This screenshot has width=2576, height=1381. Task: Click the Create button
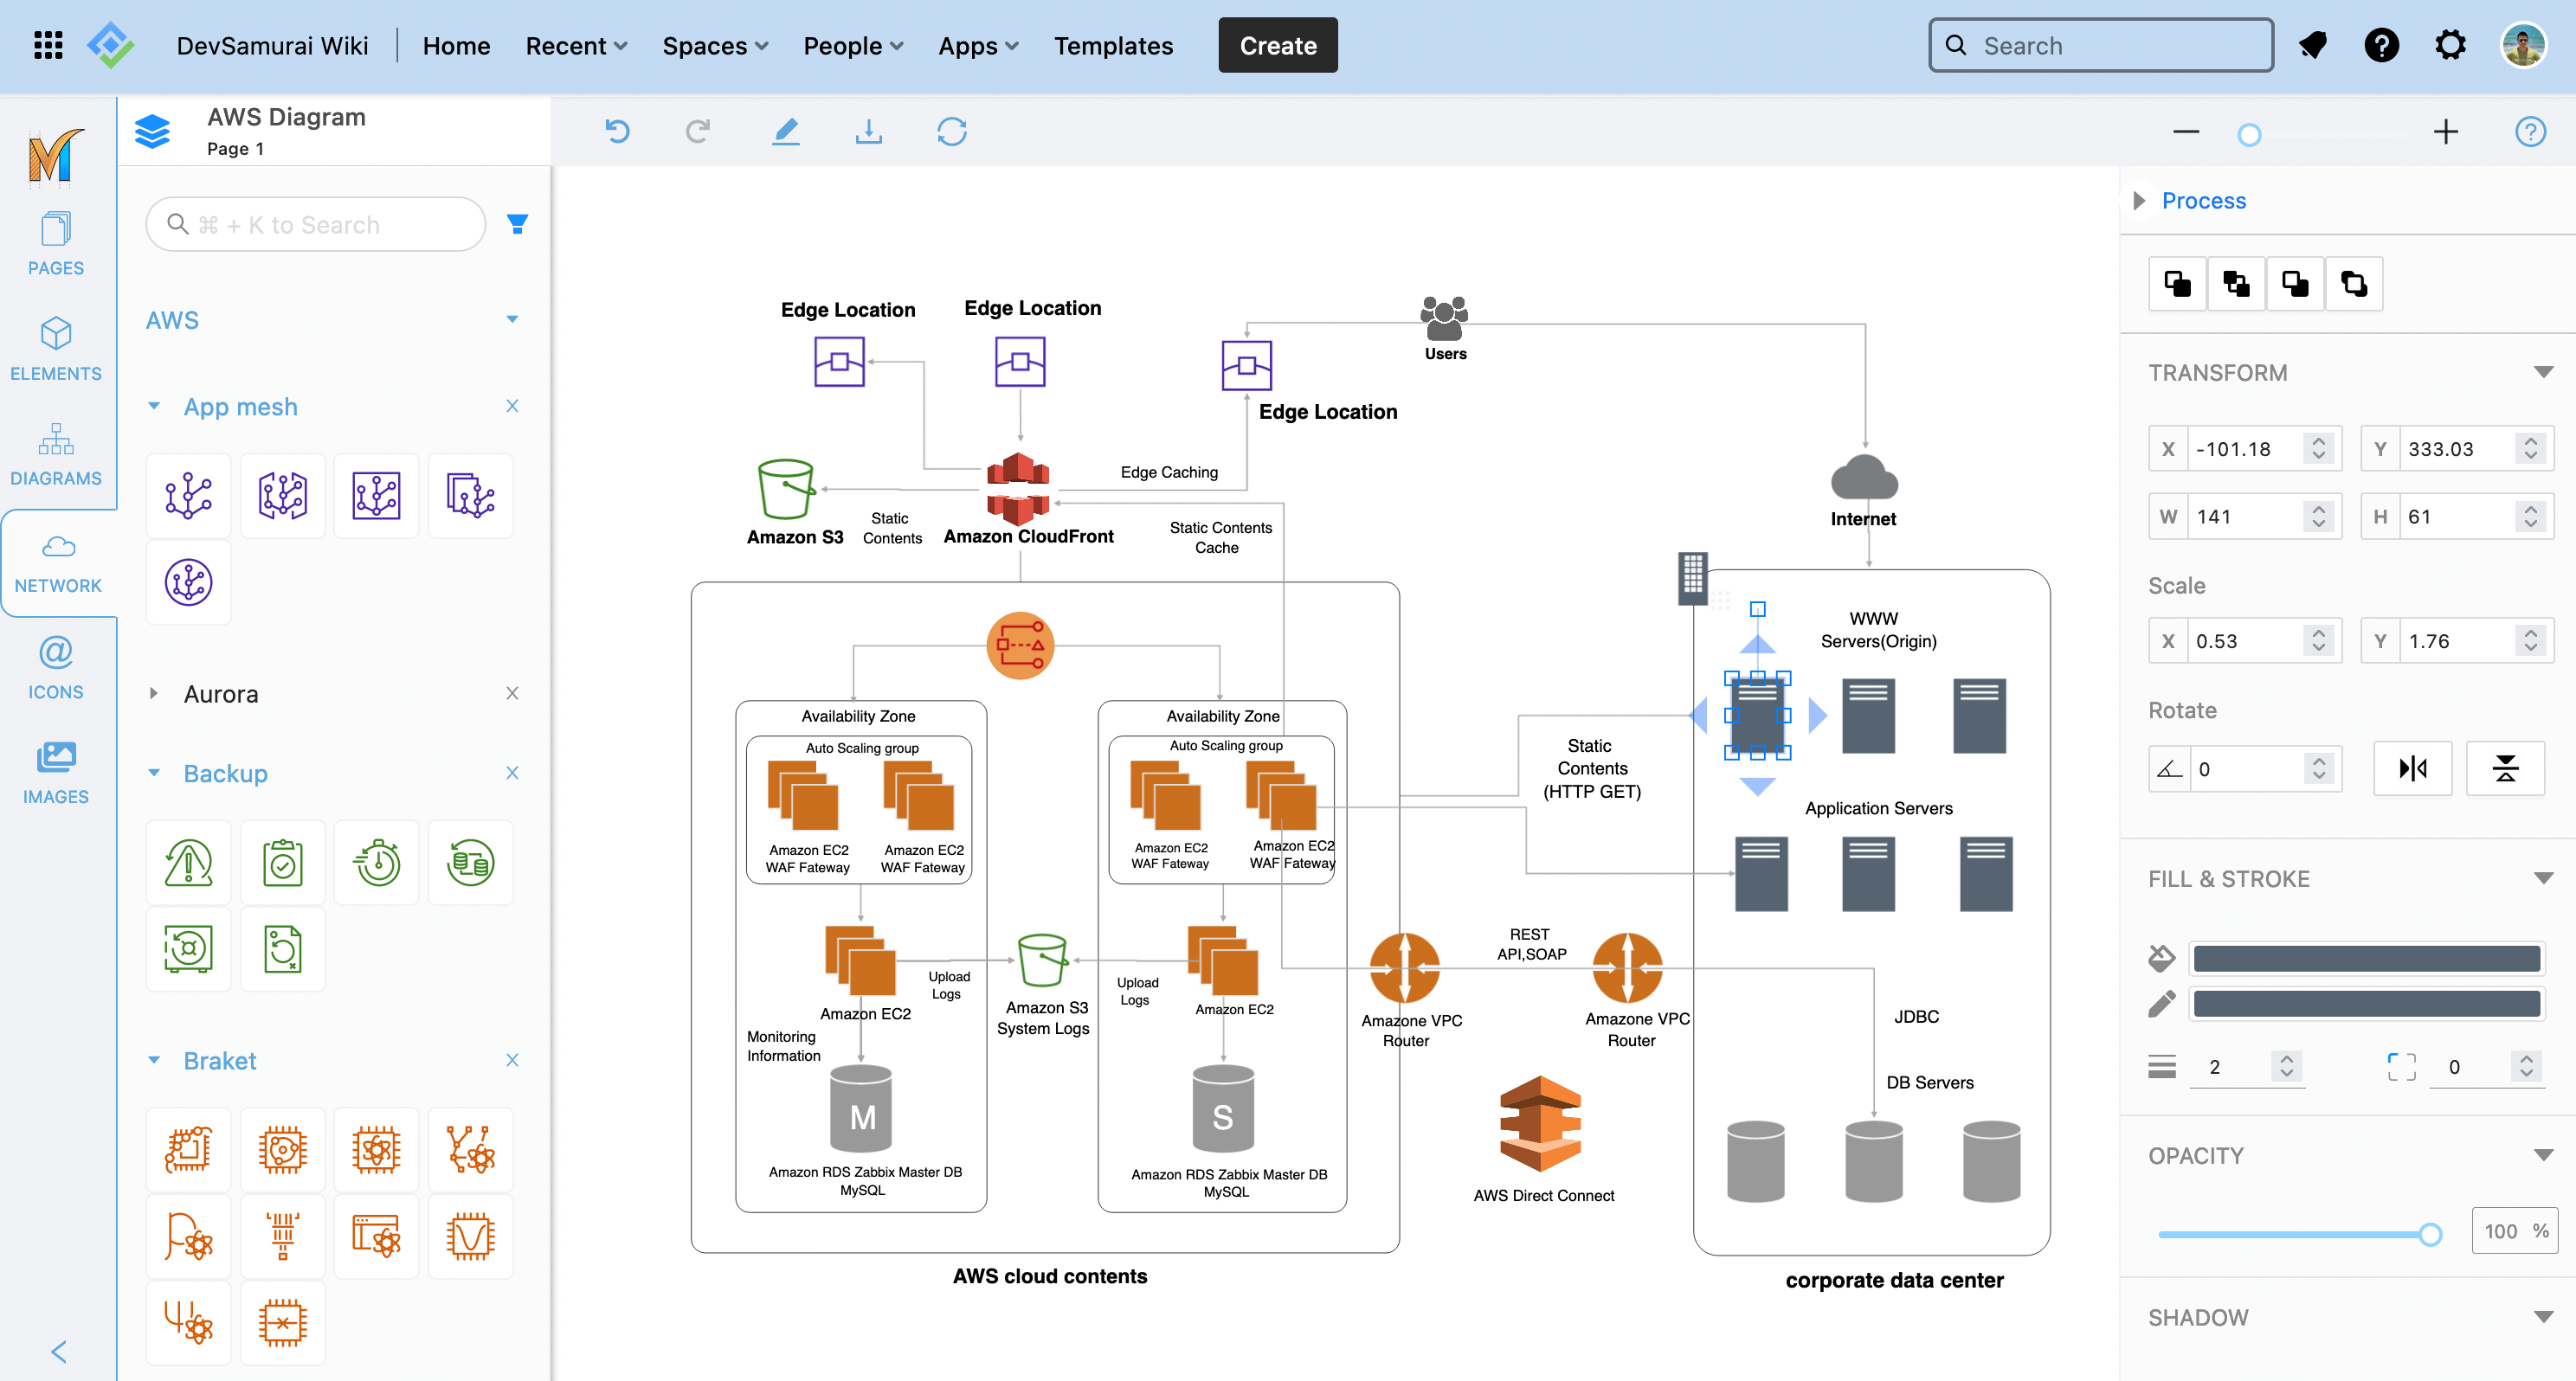coord(1277,45)
